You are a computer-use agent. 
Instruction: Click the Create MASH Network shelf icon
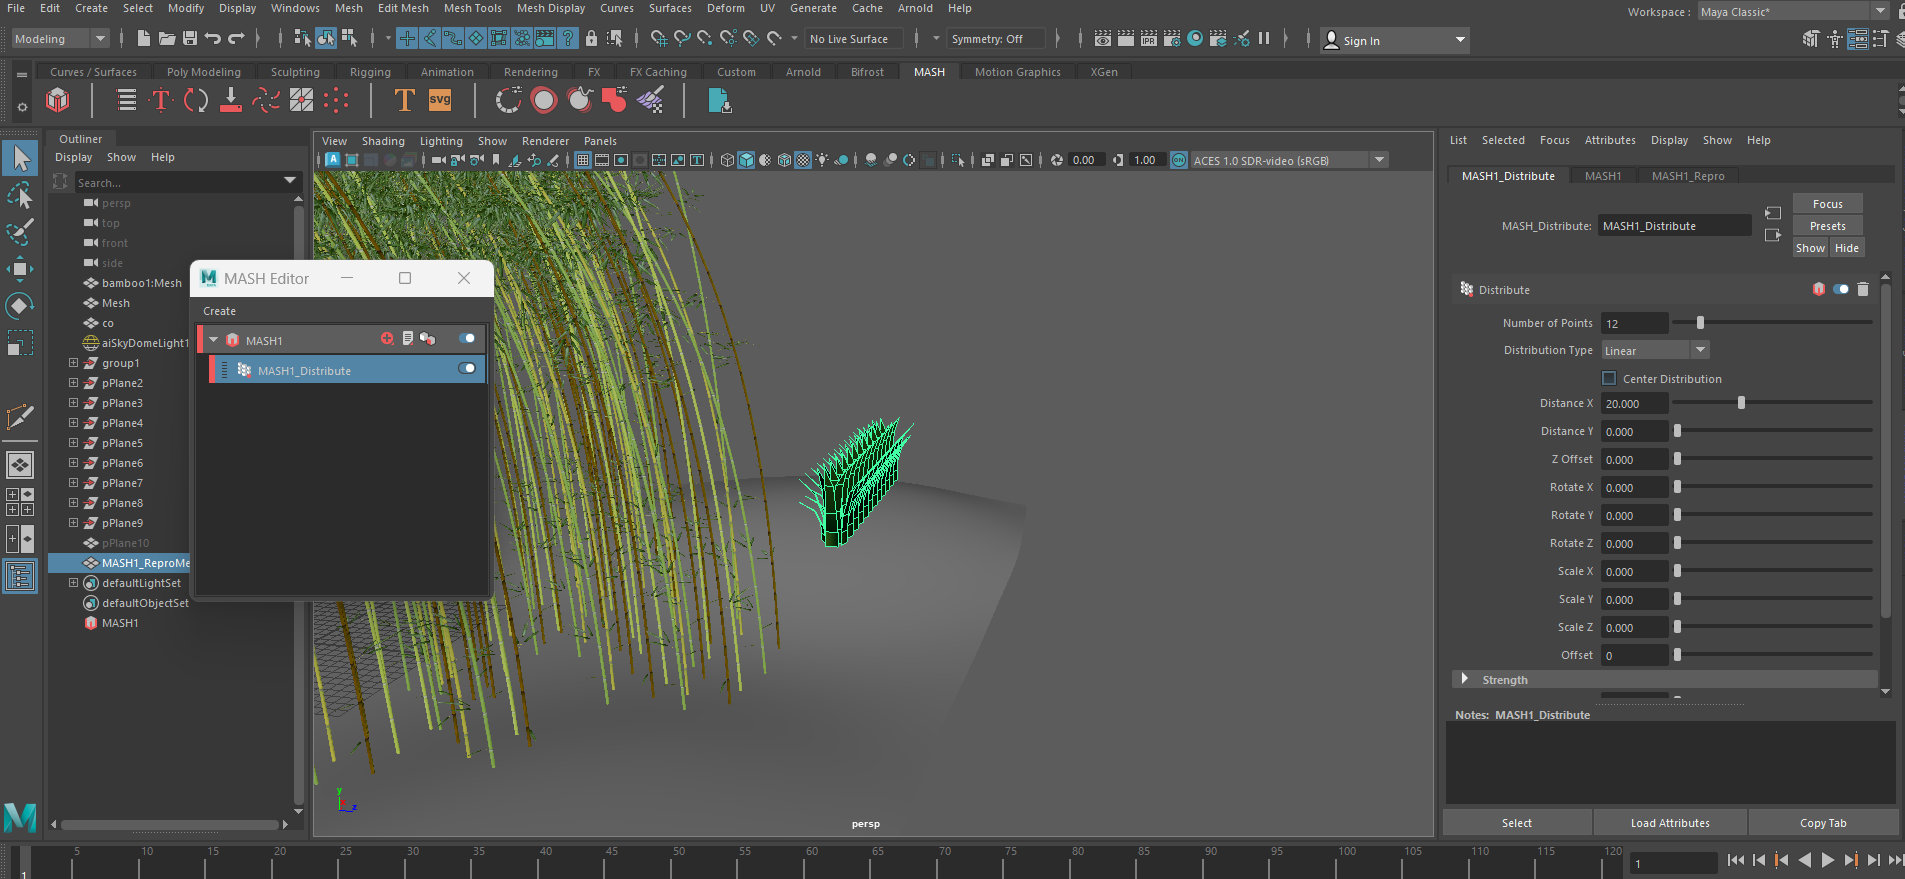tap(58, 100)
